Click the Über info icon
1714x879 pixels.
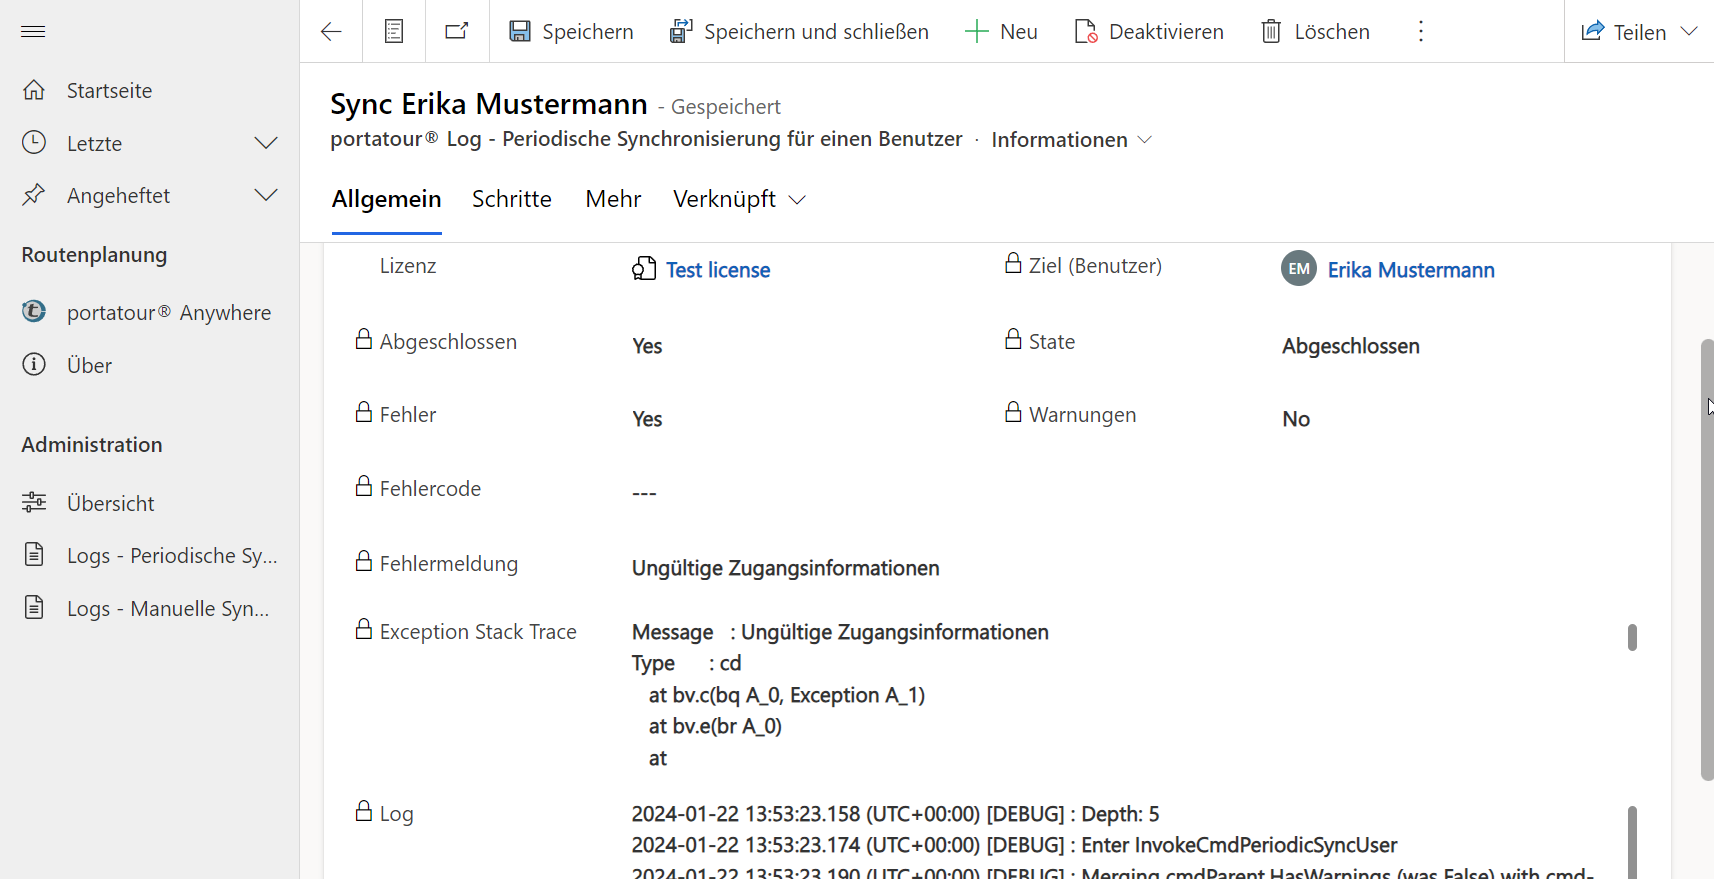(34, 364)
